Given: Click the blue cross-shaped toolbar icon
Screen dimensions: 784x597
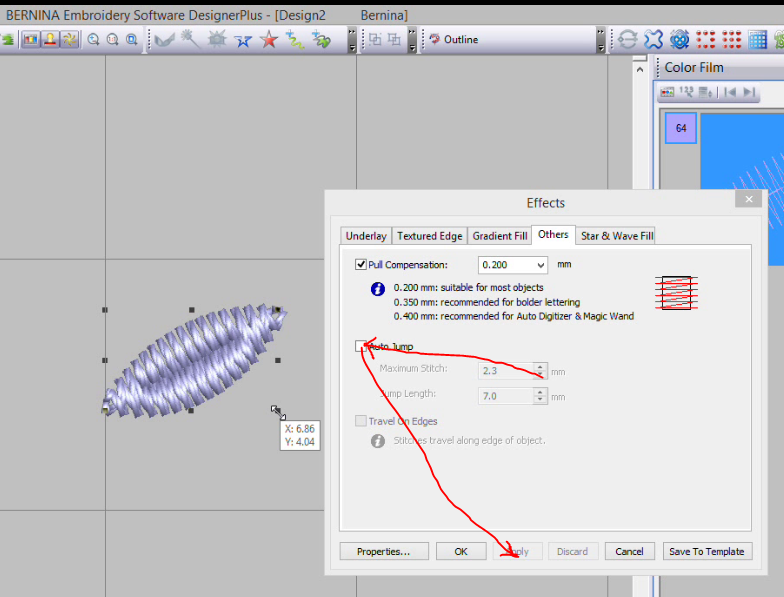Looking at the screenshot, I should [654, 40].
